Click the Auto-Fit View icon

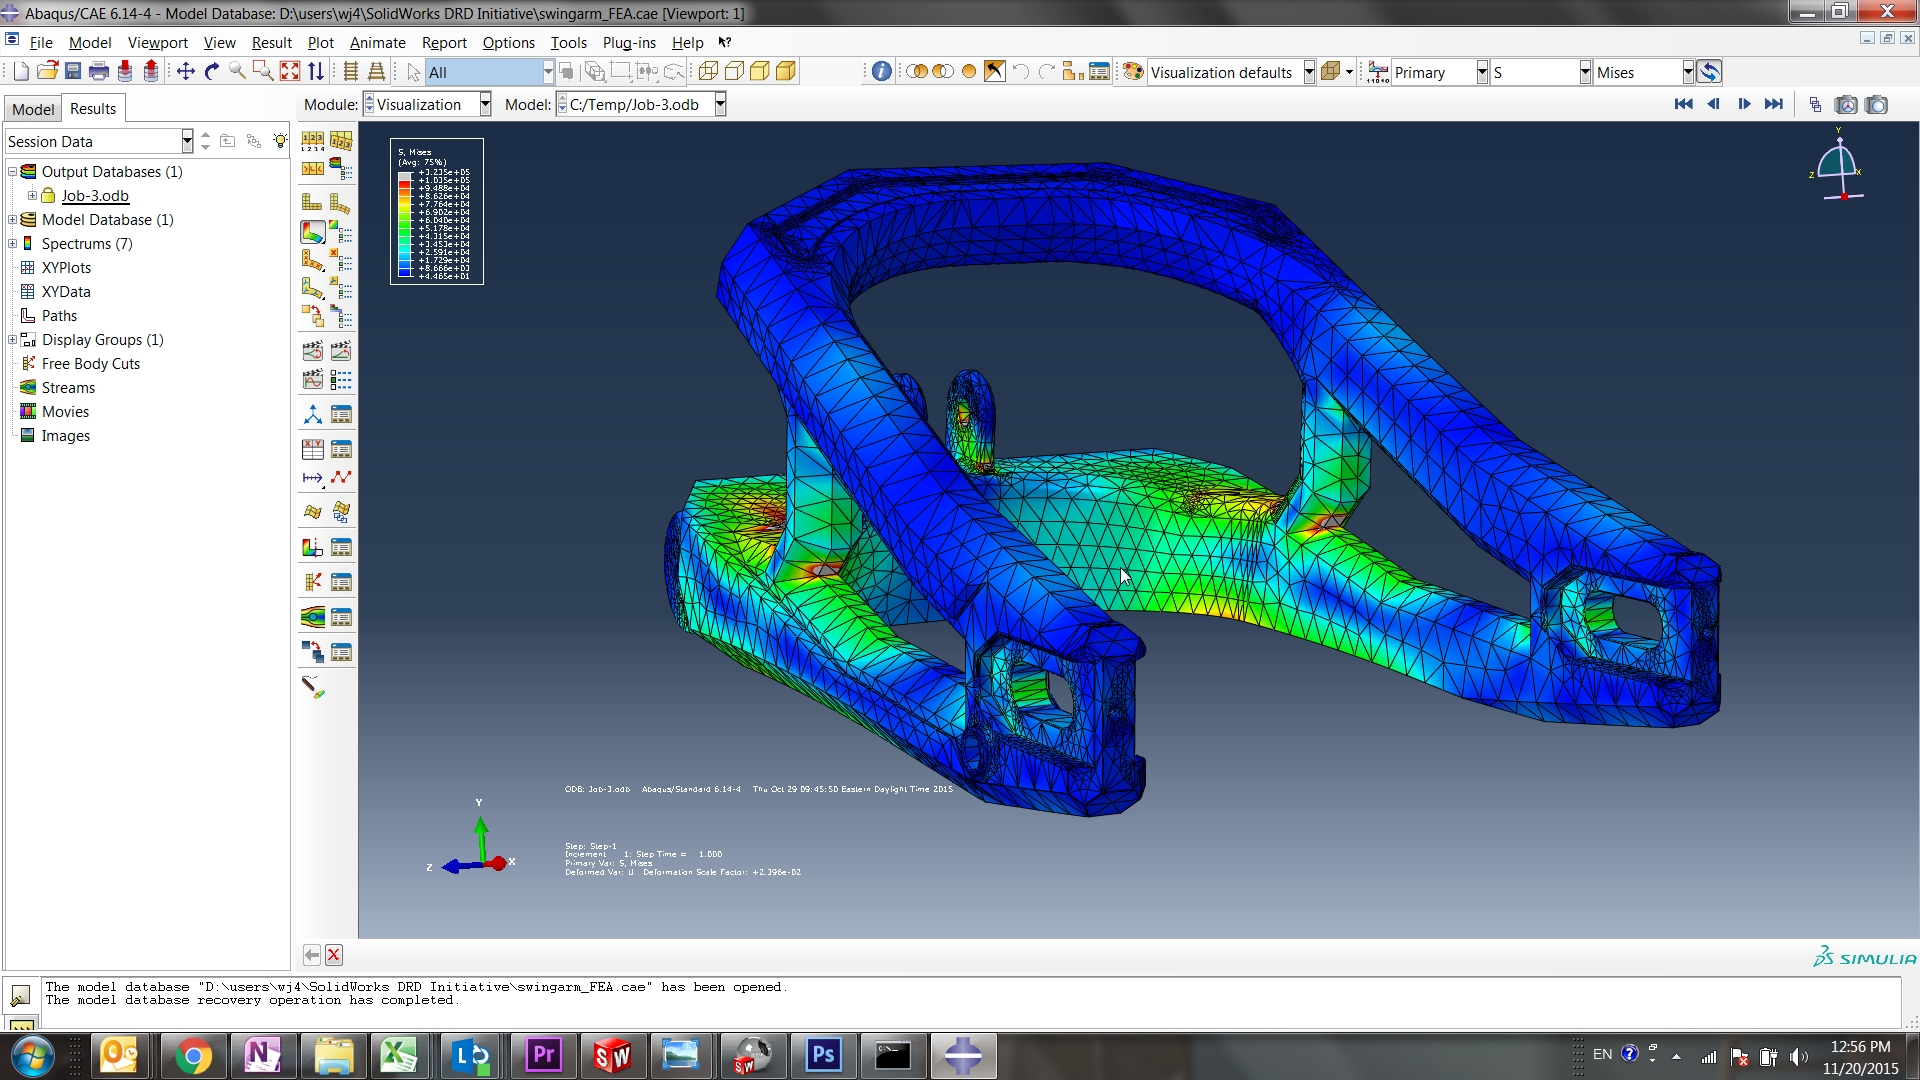click(289, 71)
